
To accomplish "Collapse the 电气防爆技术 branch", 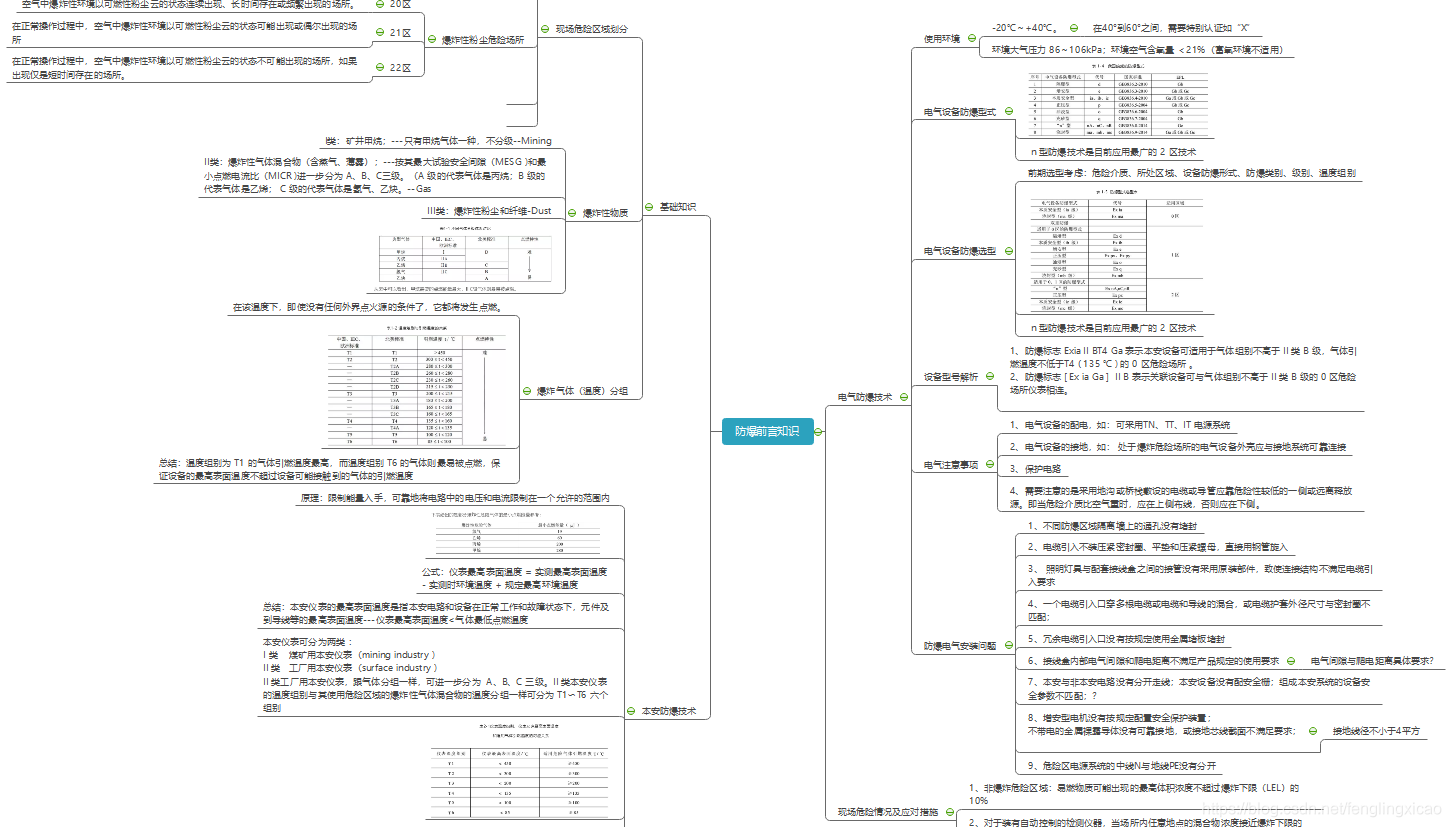I will [x=904, y=397].
